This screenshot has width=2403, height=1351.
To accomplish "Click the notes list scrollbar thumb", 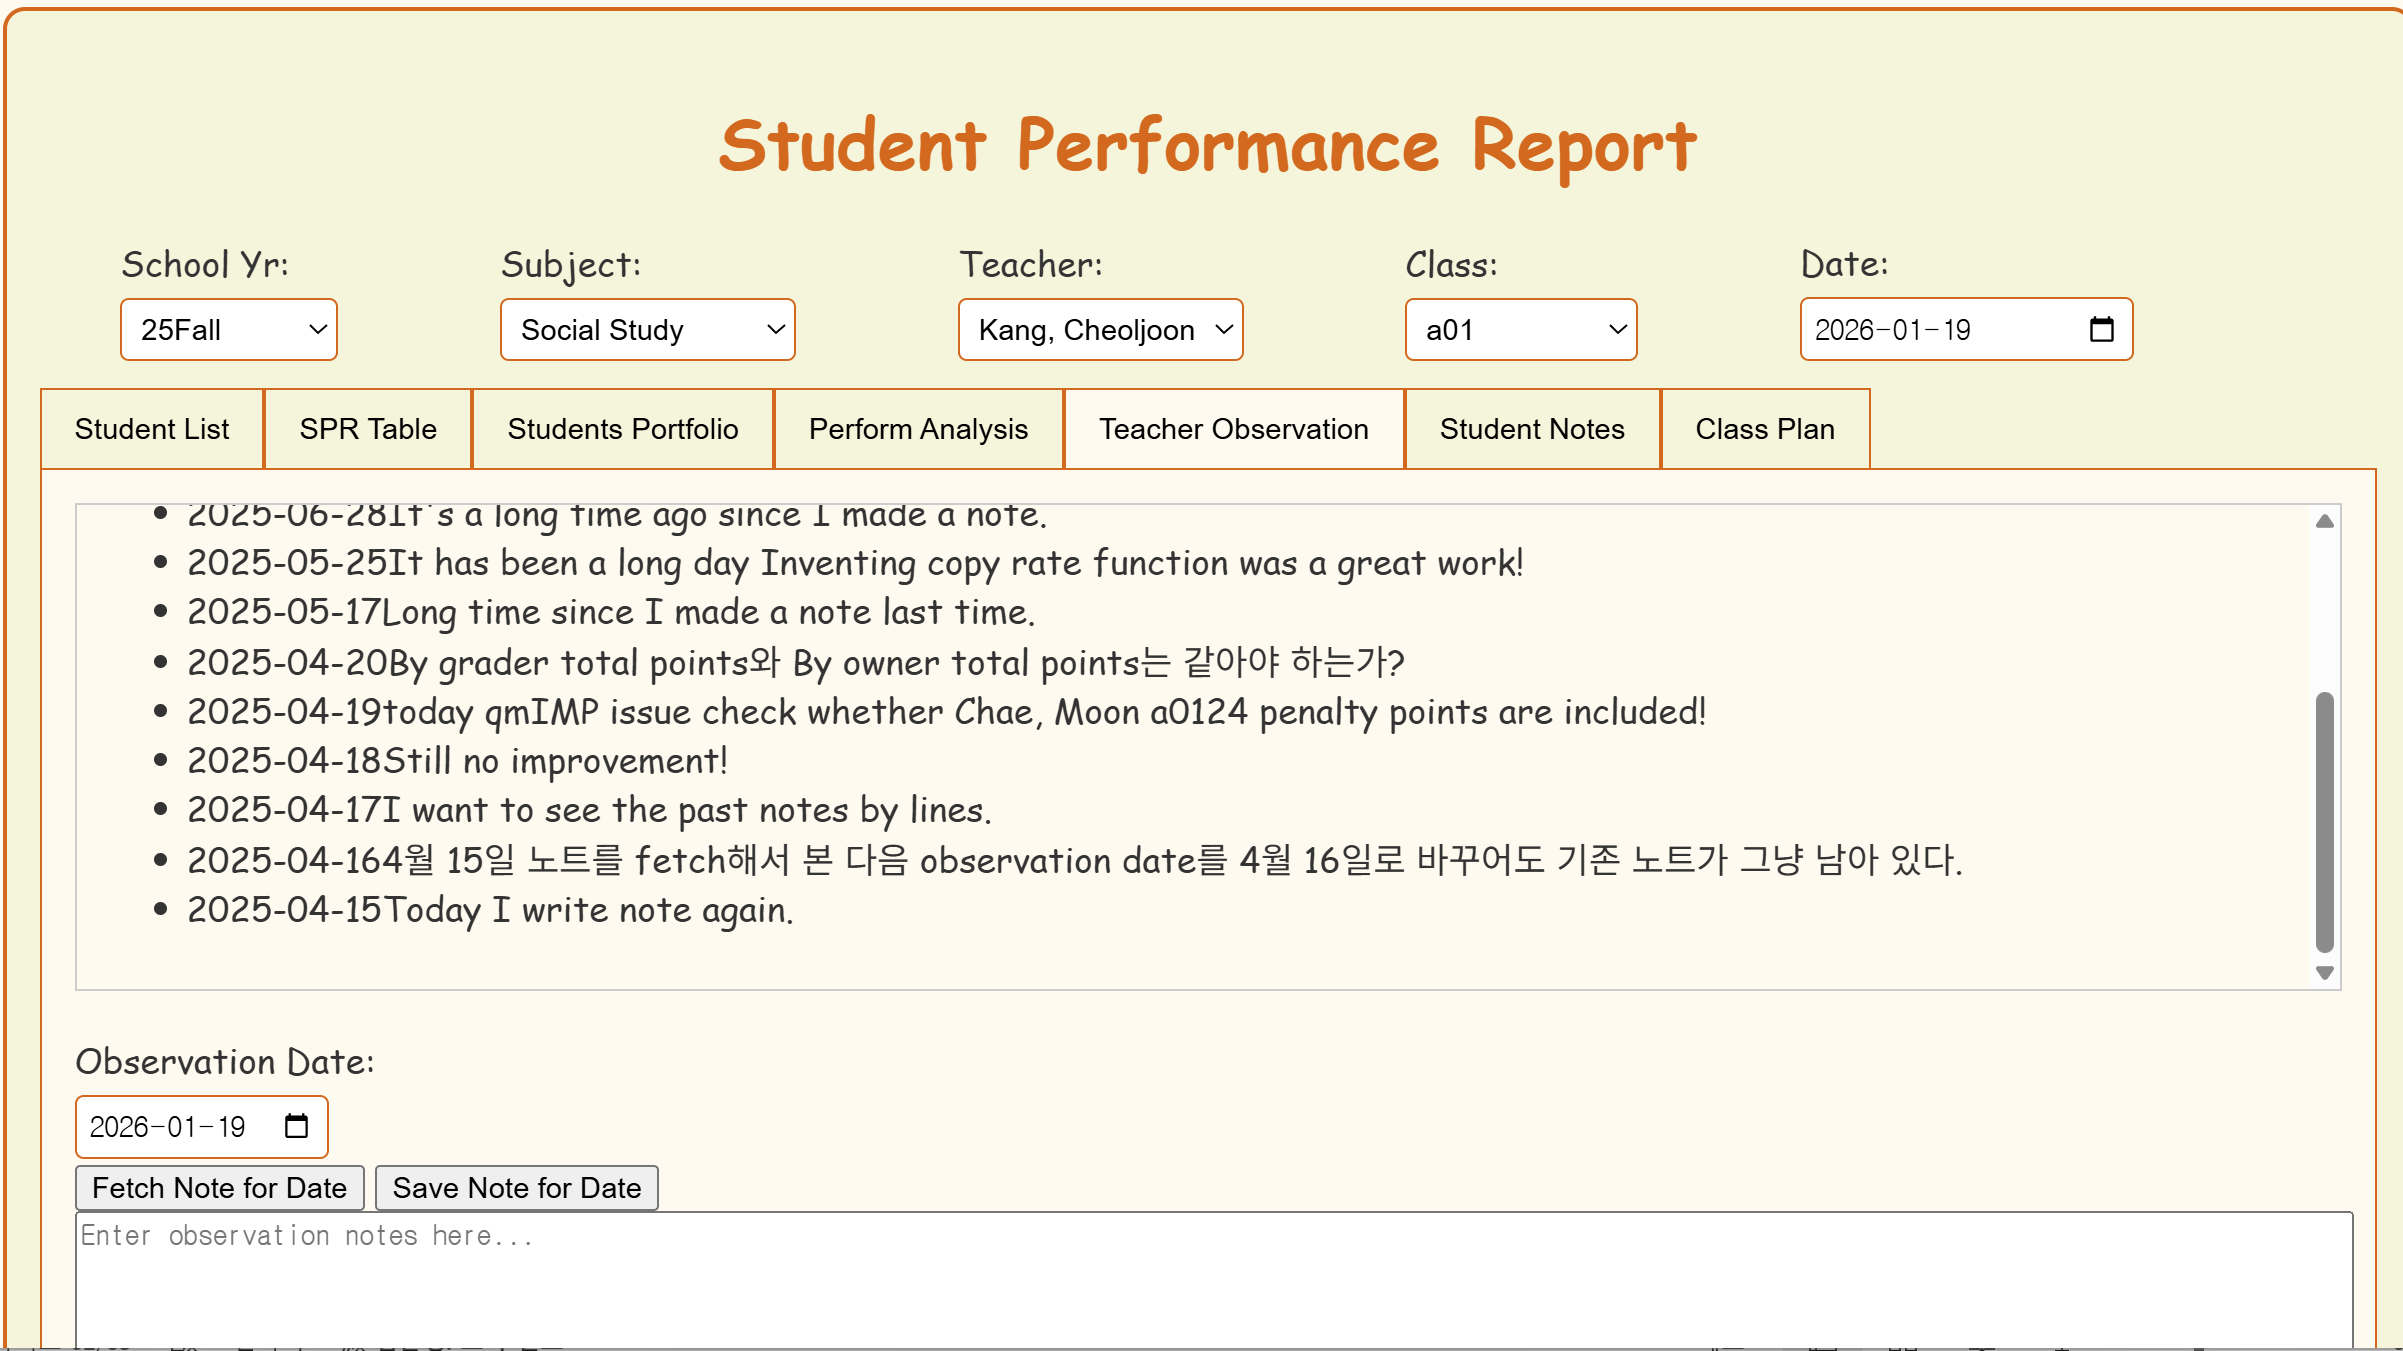I will [x=2324, y=820].
